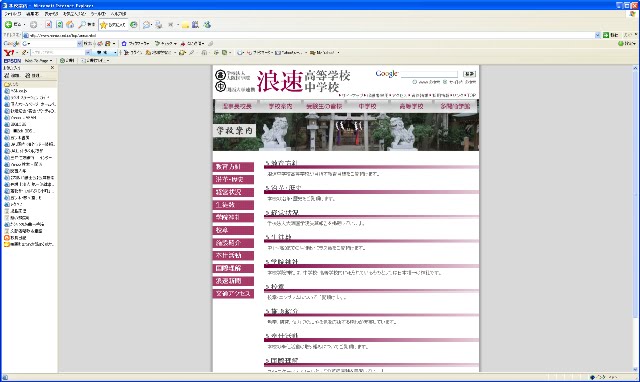The image size is (640, 382).
Task: Click the 沿革・歴史 side menu button
Action: [233, 180]
